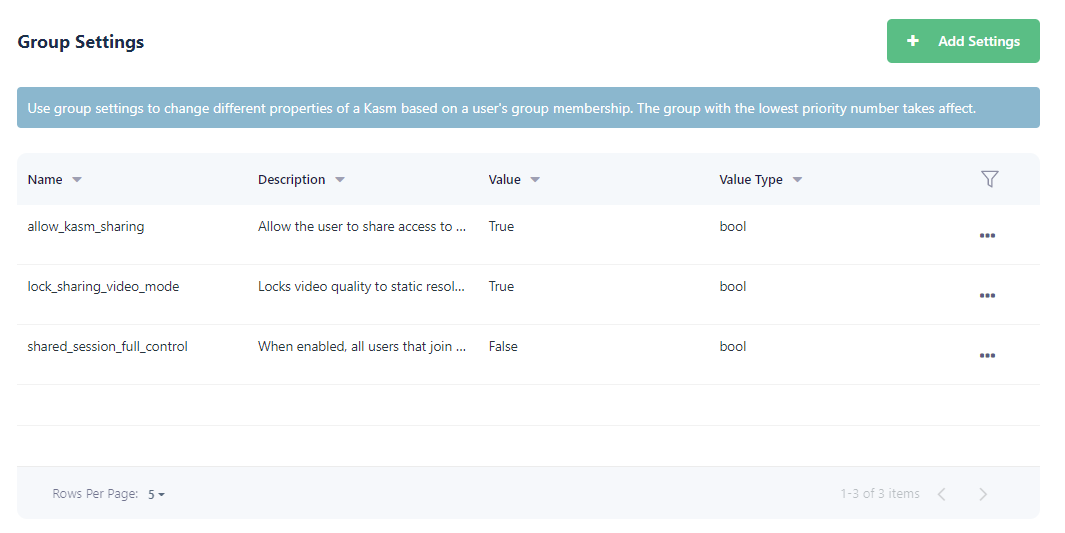Click the Add Settings button

click(x=962, y=41)
